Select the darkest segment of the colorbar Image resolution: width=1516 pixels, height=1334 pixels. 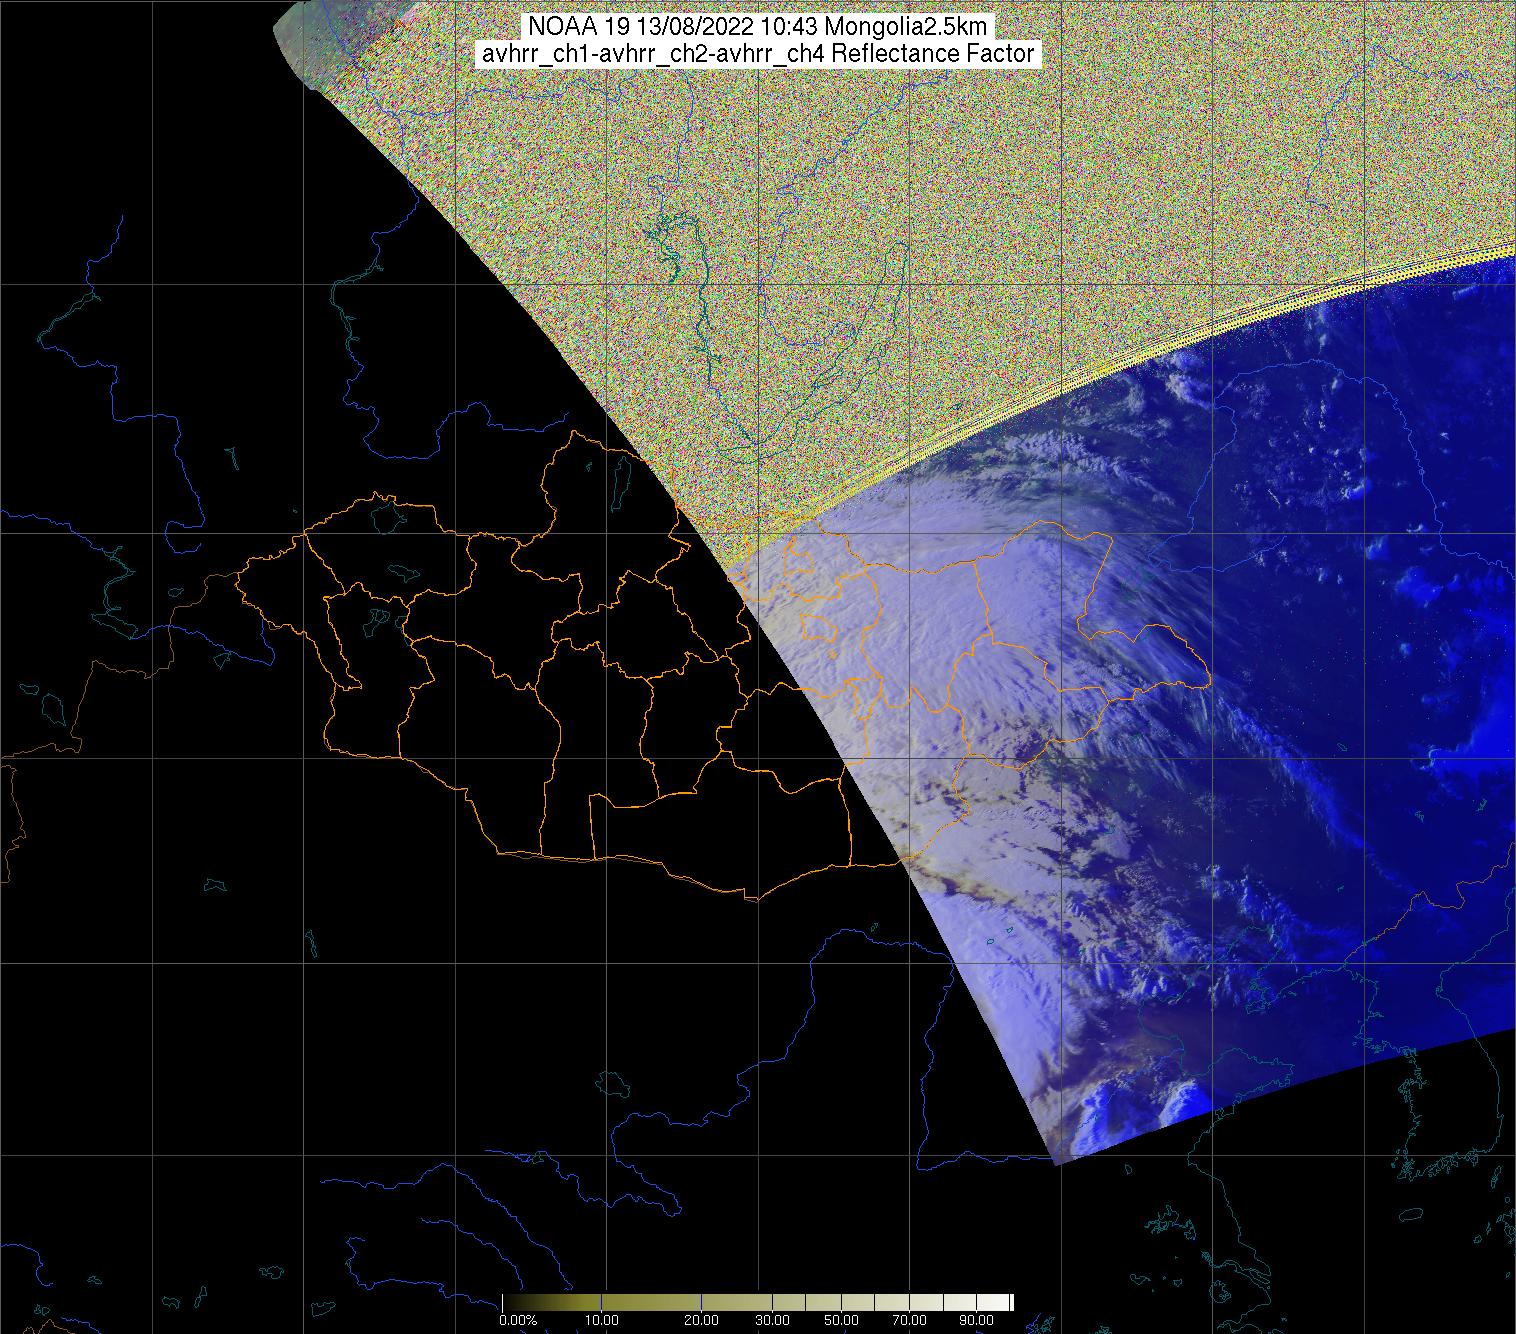click(x=515, y=1302)
